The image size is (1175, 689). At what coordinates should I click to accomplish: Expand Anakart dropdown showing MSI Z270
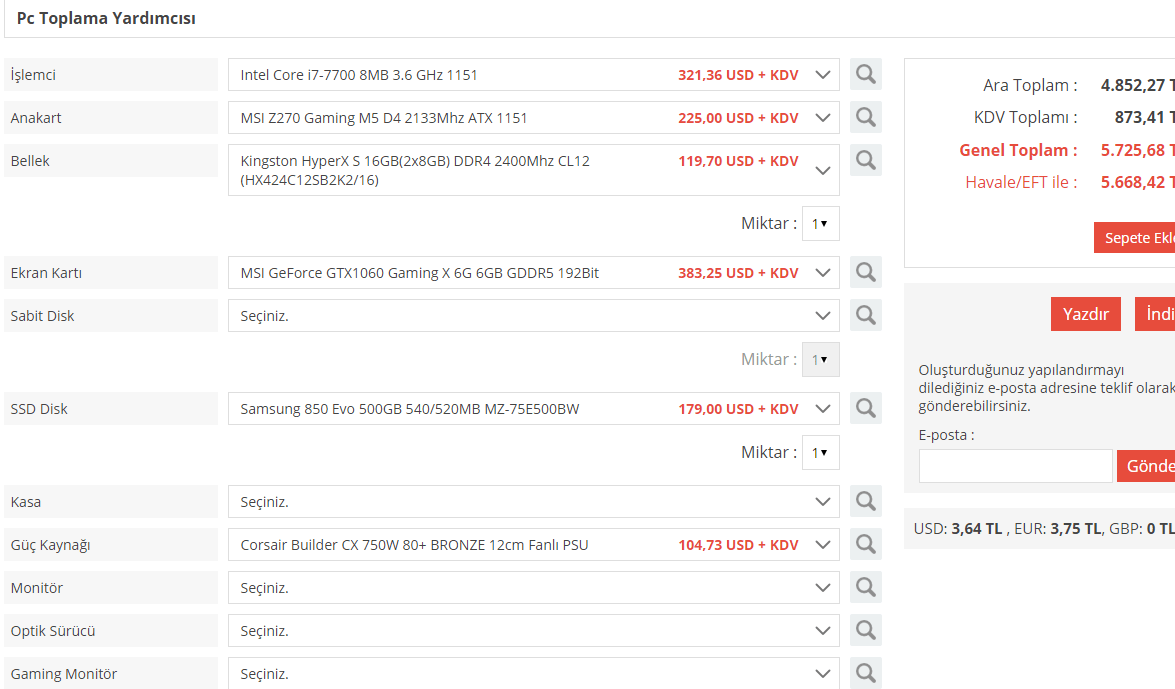pos(534,118)
